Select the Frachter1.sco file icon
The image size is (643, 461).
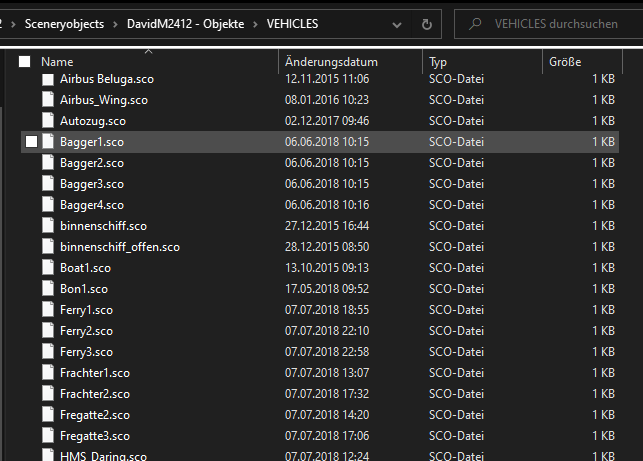[x=48, y=373]
